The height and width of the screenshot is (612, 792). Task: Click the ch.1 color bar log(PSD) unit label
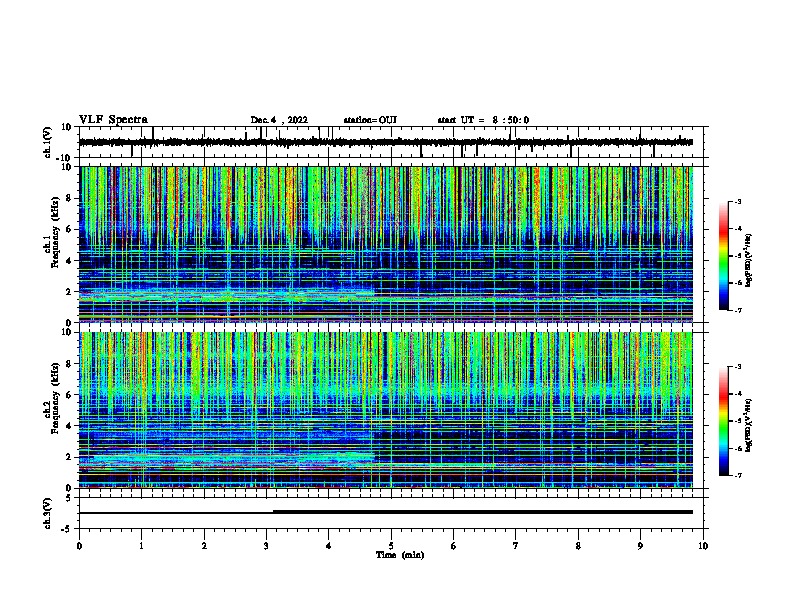coord(749,261)
